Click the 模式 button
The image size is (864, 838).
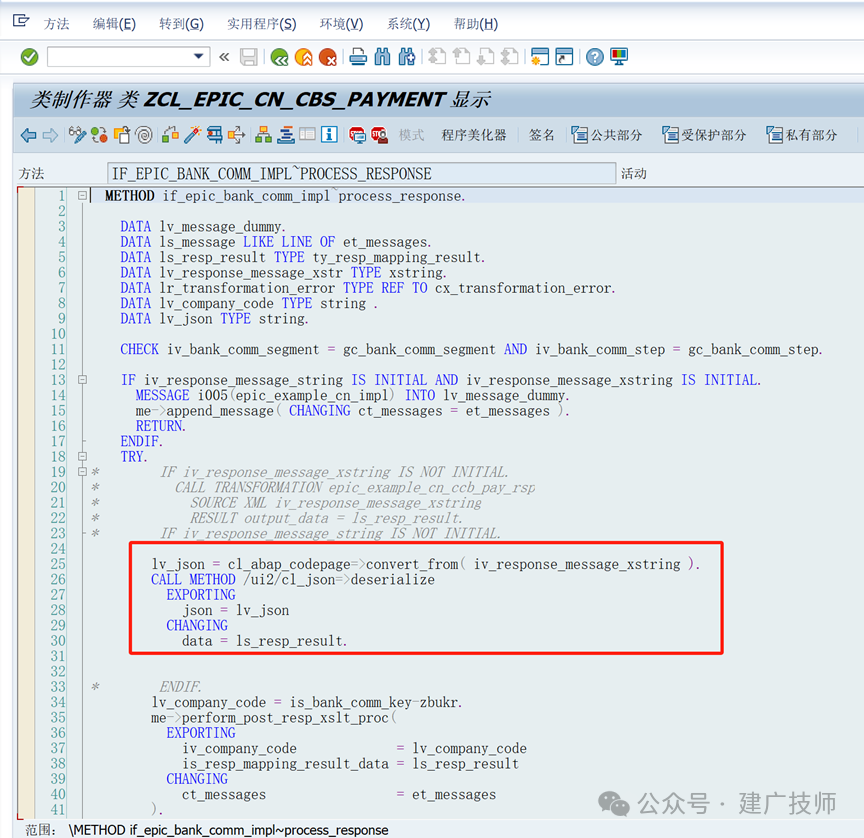tap(412, 135)
